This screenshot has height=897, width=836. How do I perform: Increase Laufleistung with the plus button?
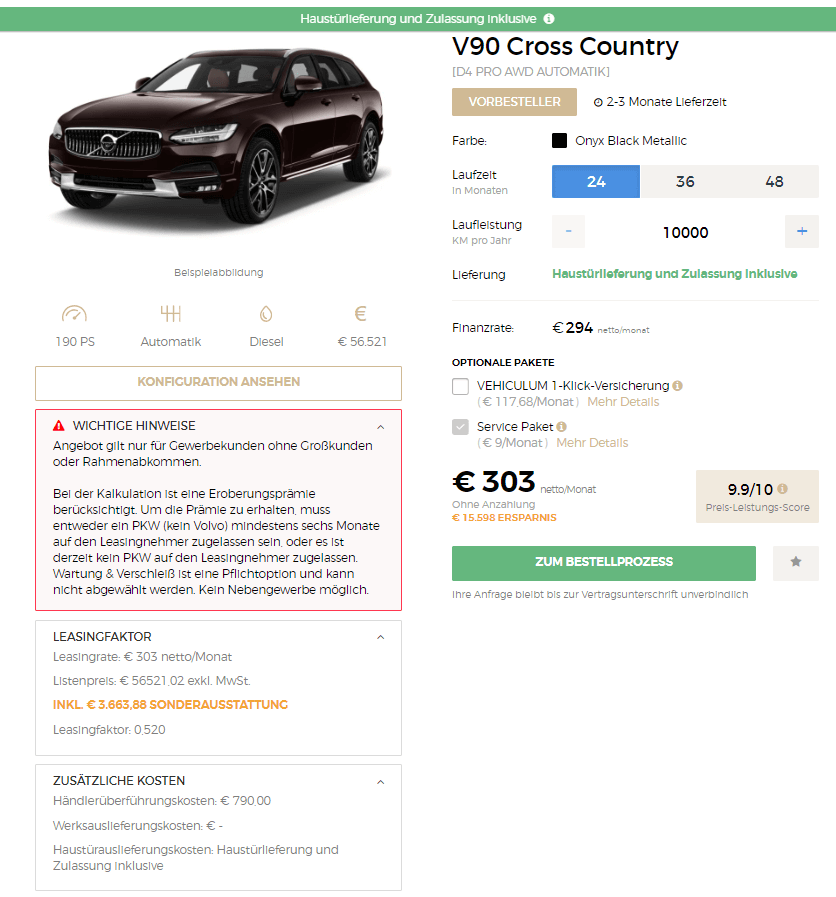802,231
